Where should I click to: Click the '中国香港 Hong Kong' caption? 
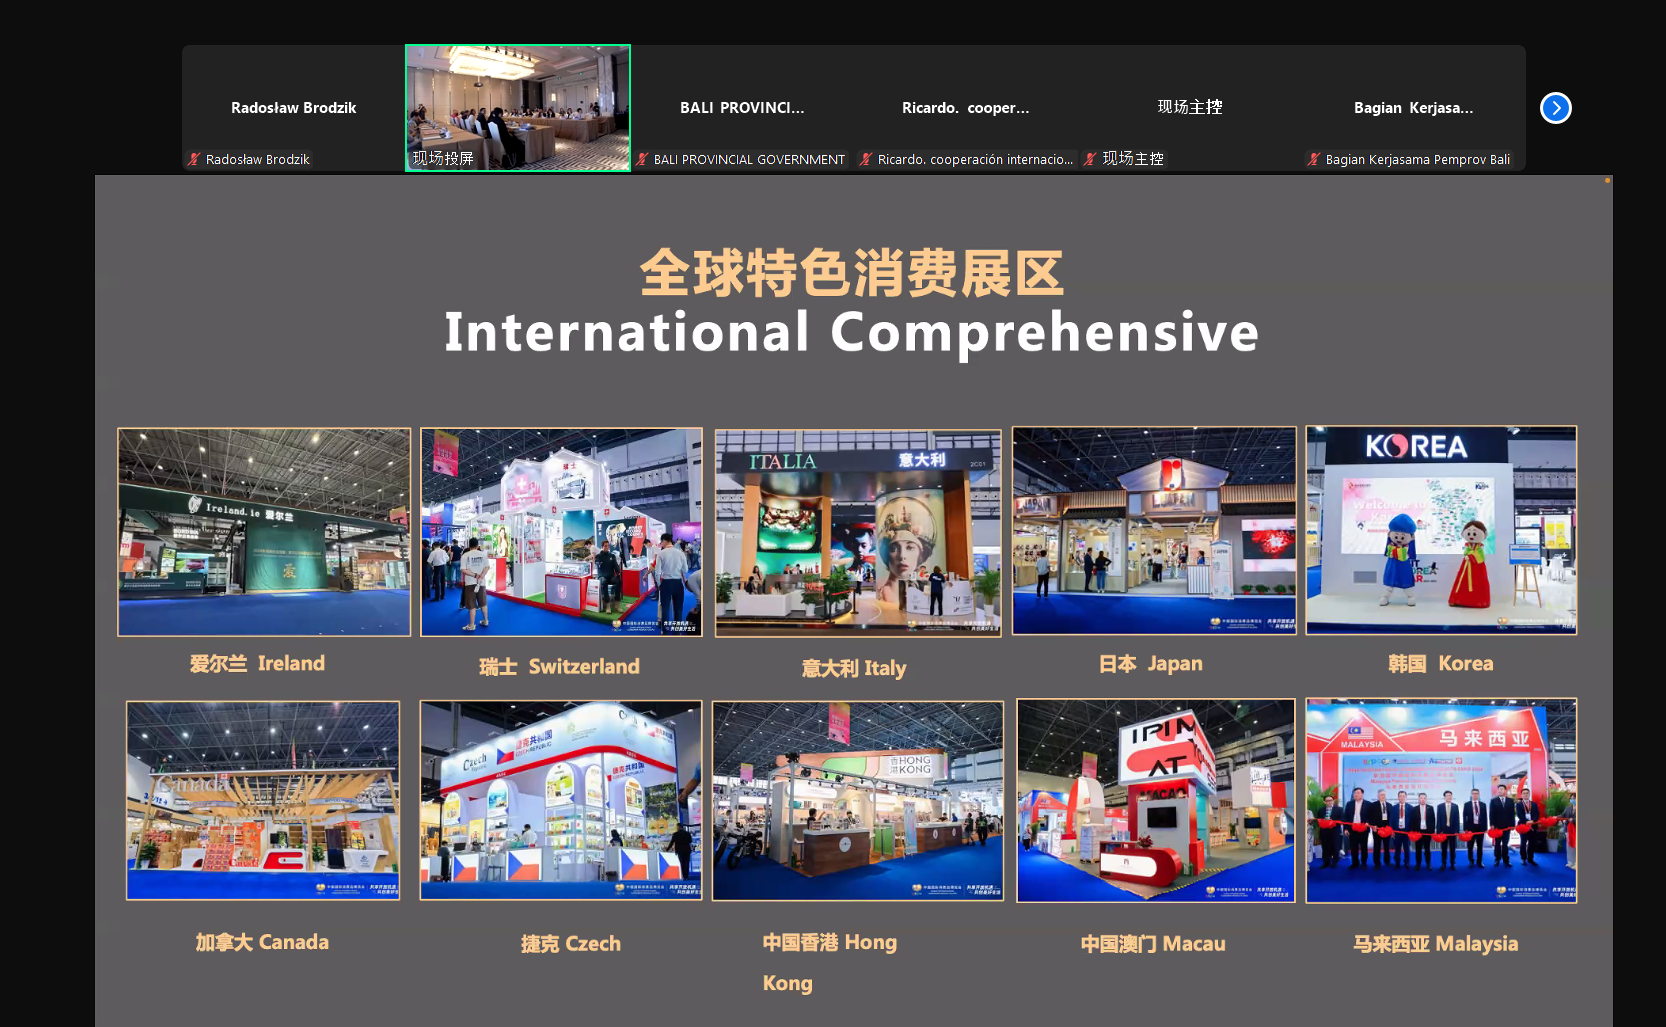pyautogui.click(x=830, y=962)
